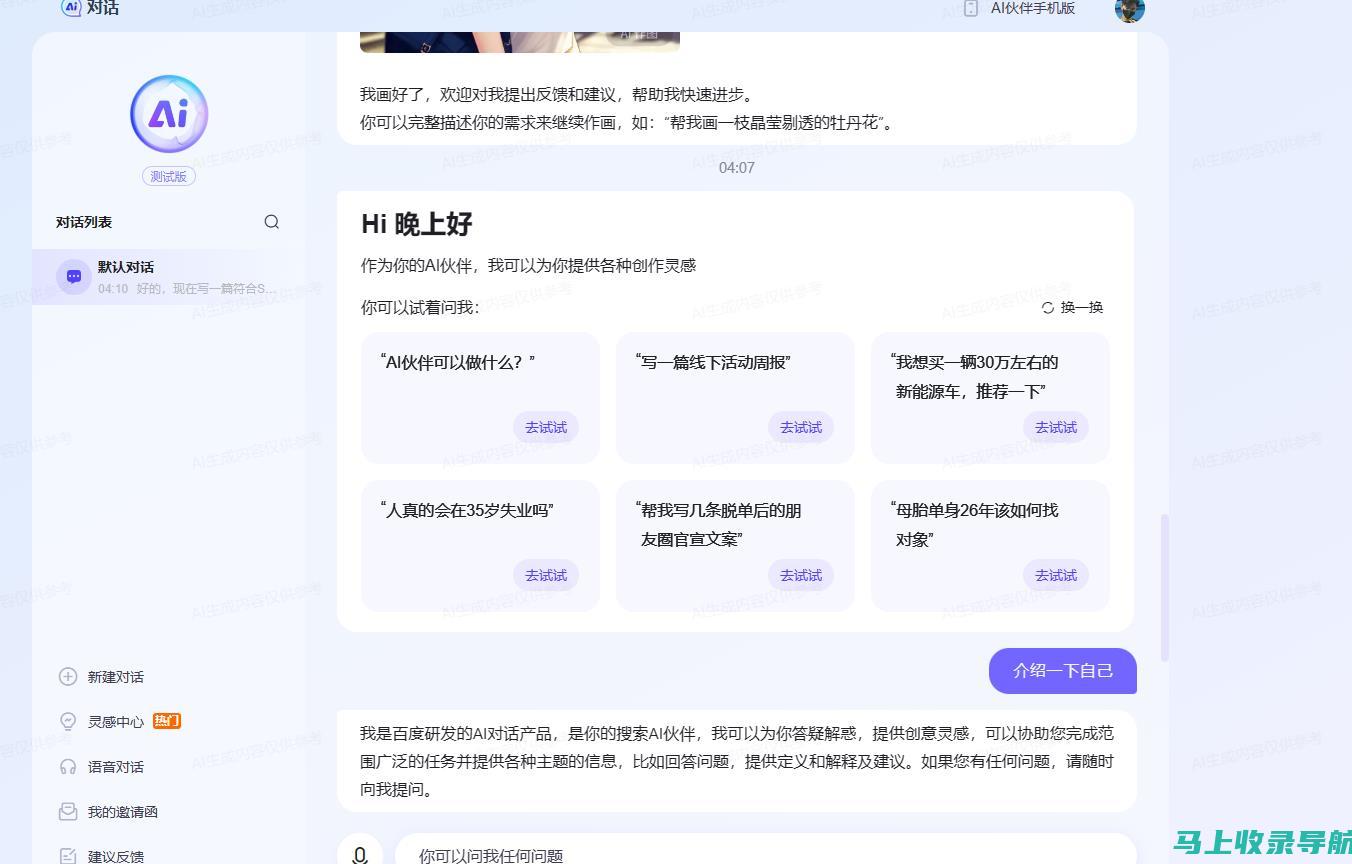
Task: Click the 语音对话 headphone icon
Action: 68,767
